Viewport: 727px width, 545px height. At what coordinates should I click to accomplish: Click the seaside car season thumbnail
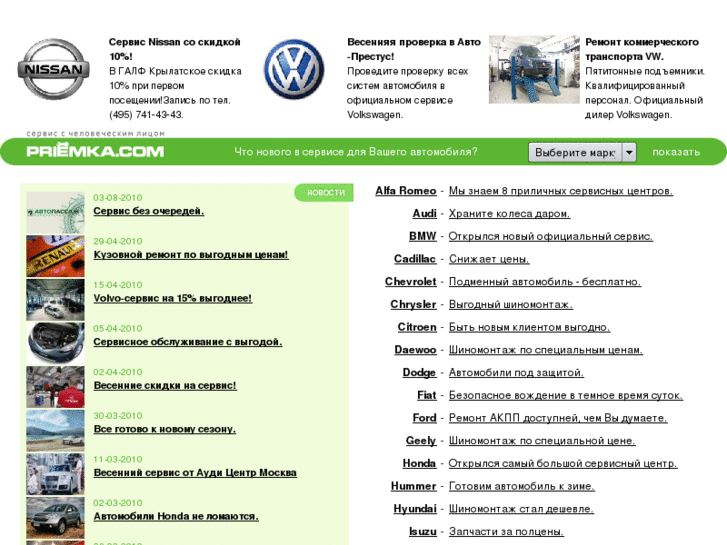point(55,430)
